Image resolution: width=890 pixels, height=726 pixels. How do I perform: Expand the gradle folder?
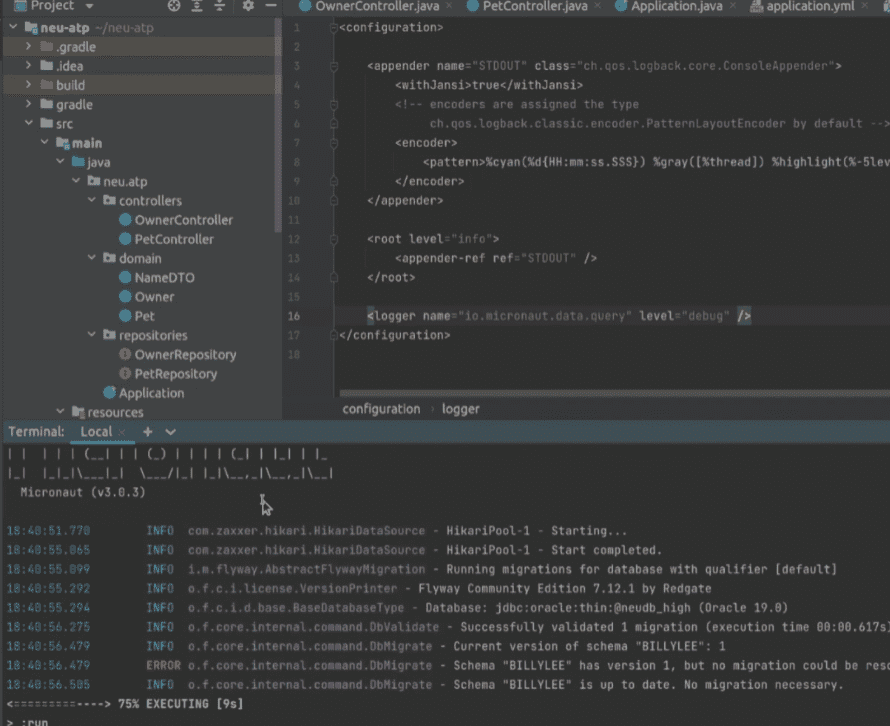(x=28, y=104)
